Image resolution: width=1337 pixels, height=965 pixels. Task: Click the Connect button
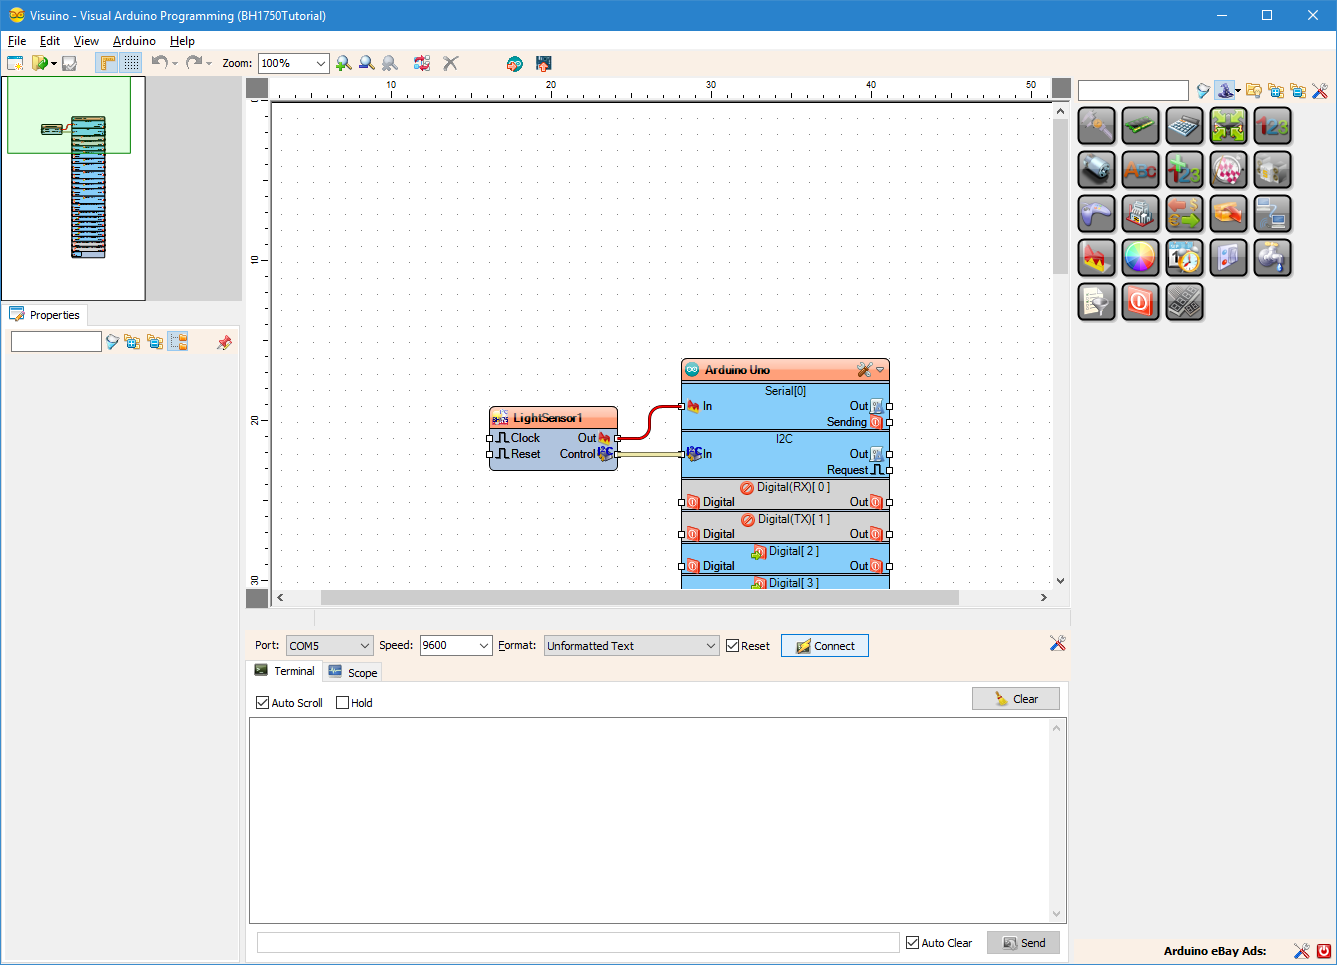click(x=824, y=645)
